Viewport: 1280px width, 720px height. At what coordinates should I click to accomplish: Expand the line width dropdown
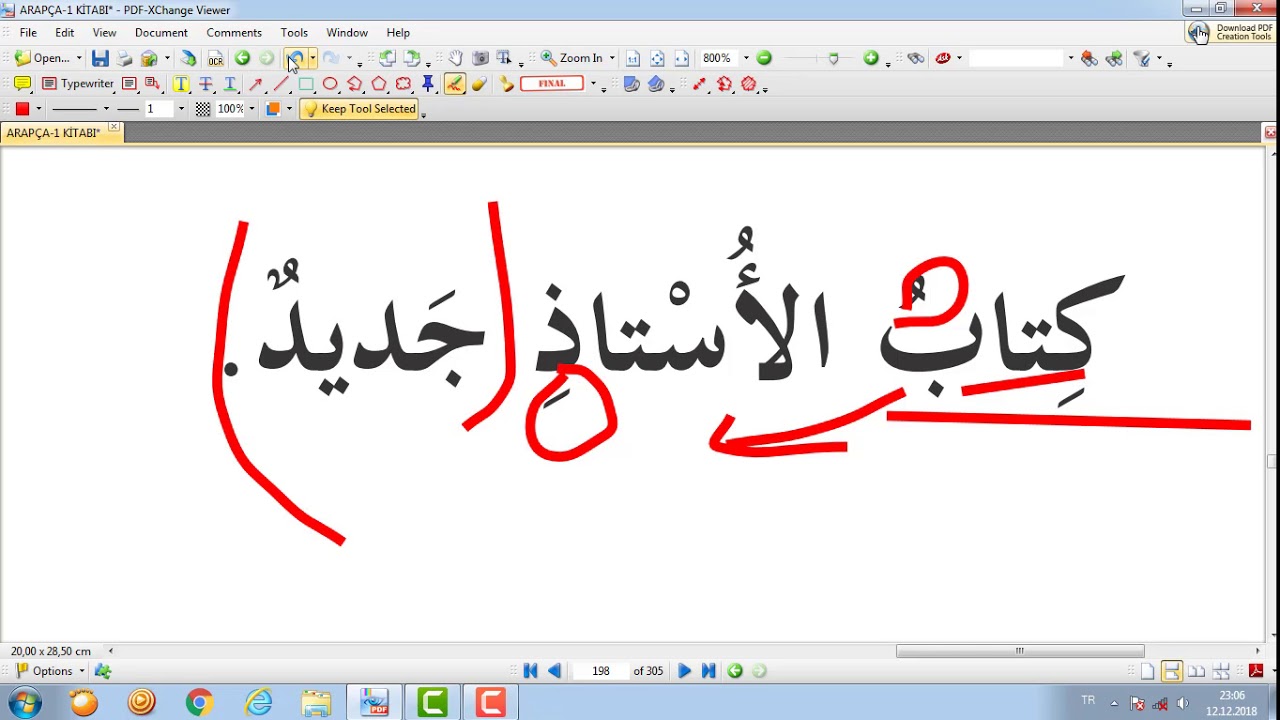[181, 109]
